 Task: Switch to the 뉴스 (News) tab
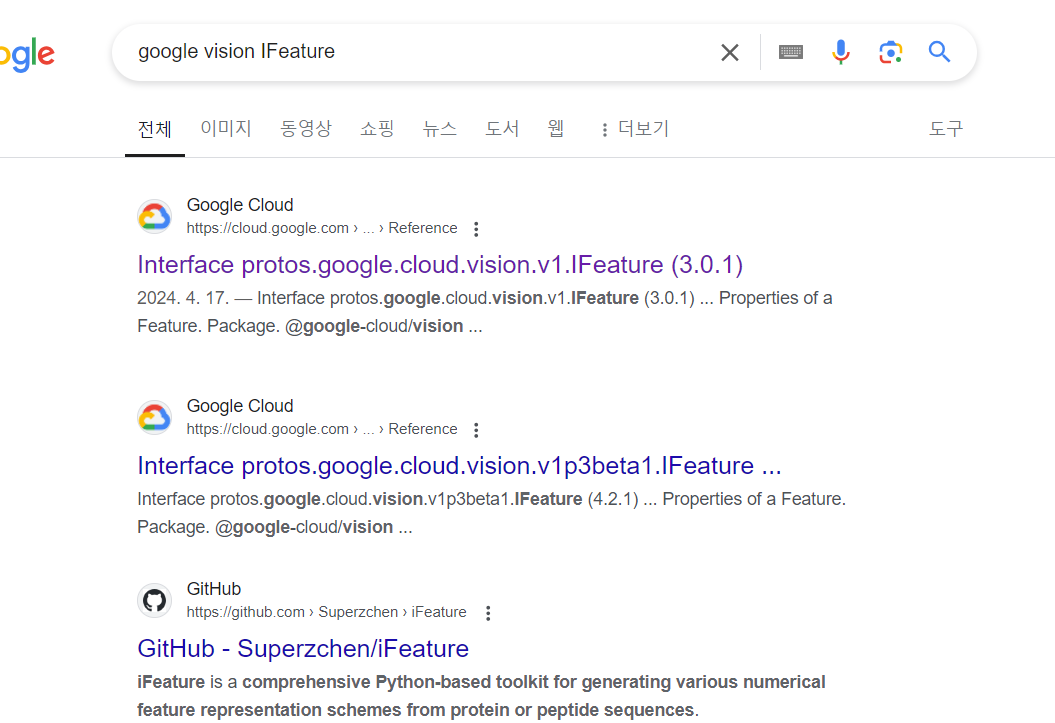tap(439, 128)
